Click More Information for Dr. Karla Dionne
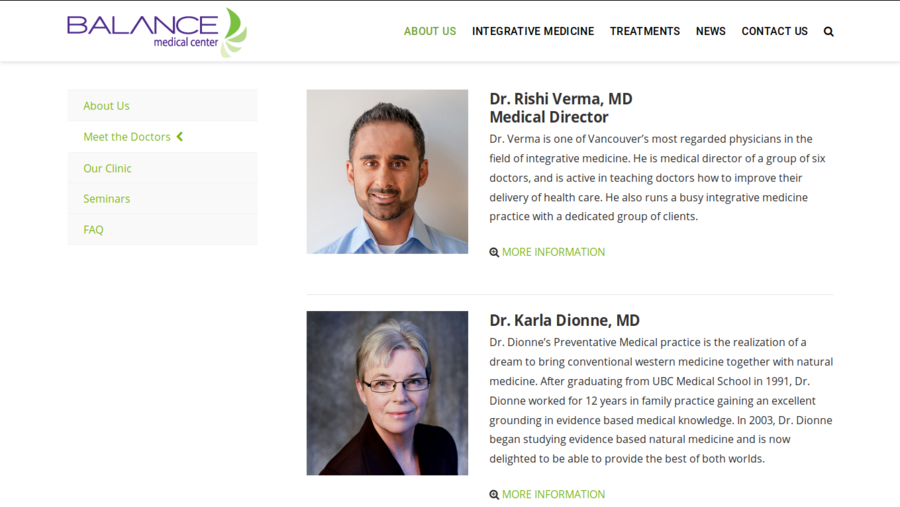Viewport: 900px width, 507px height. [x=553, y=494]
